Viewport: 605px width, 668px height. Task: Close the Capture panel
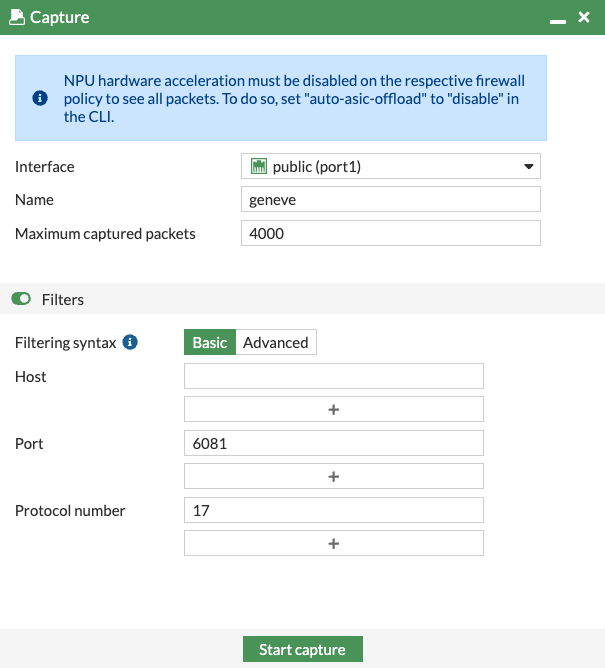(584, 17)
